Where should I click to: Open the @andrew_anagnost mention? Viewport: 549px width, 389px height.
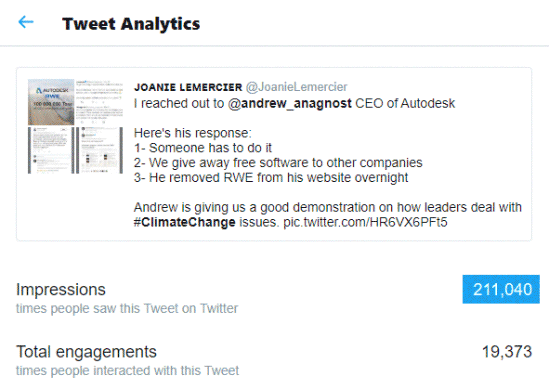290,103
